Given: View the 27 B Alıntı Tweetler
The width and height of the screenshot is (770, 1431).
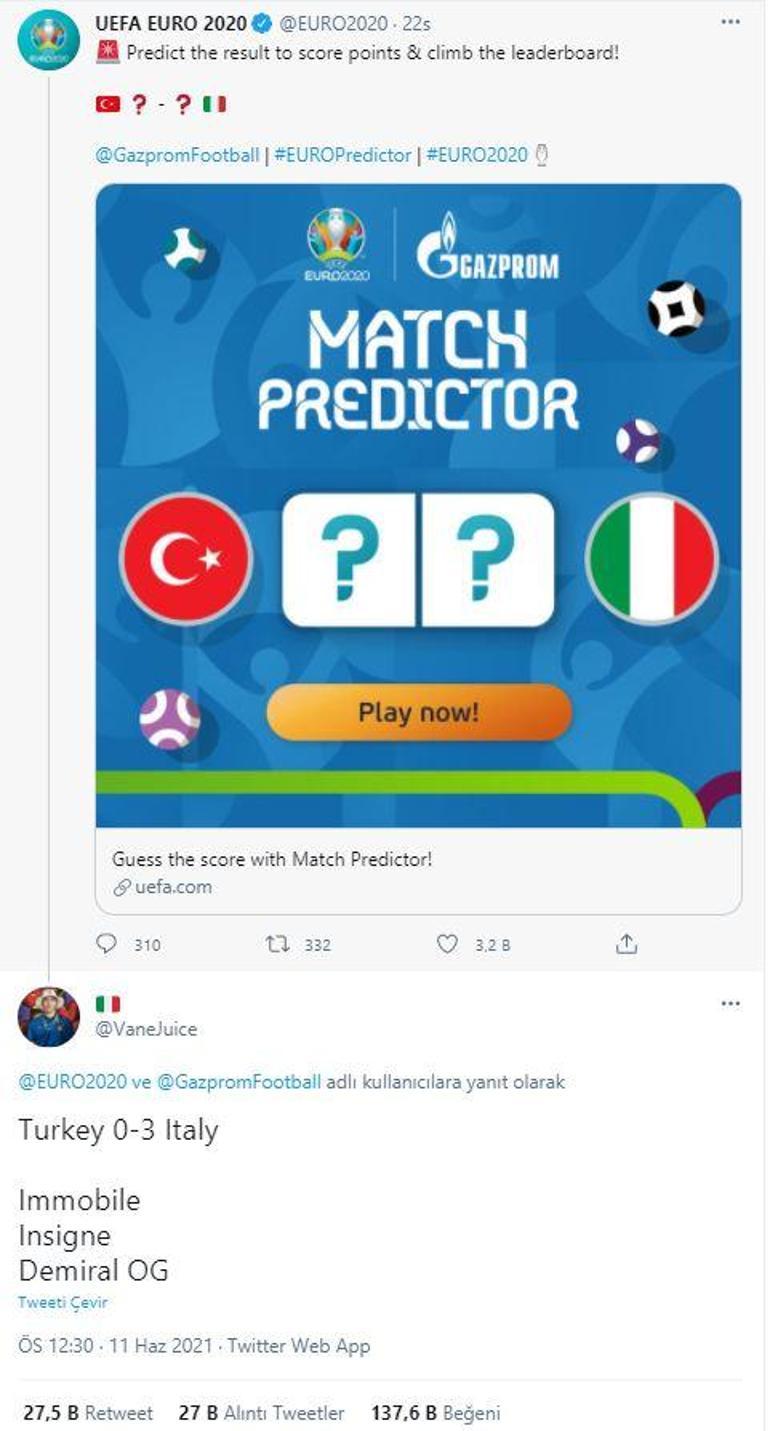Looking at the screenshot, I should click(x=261, y=1413).
